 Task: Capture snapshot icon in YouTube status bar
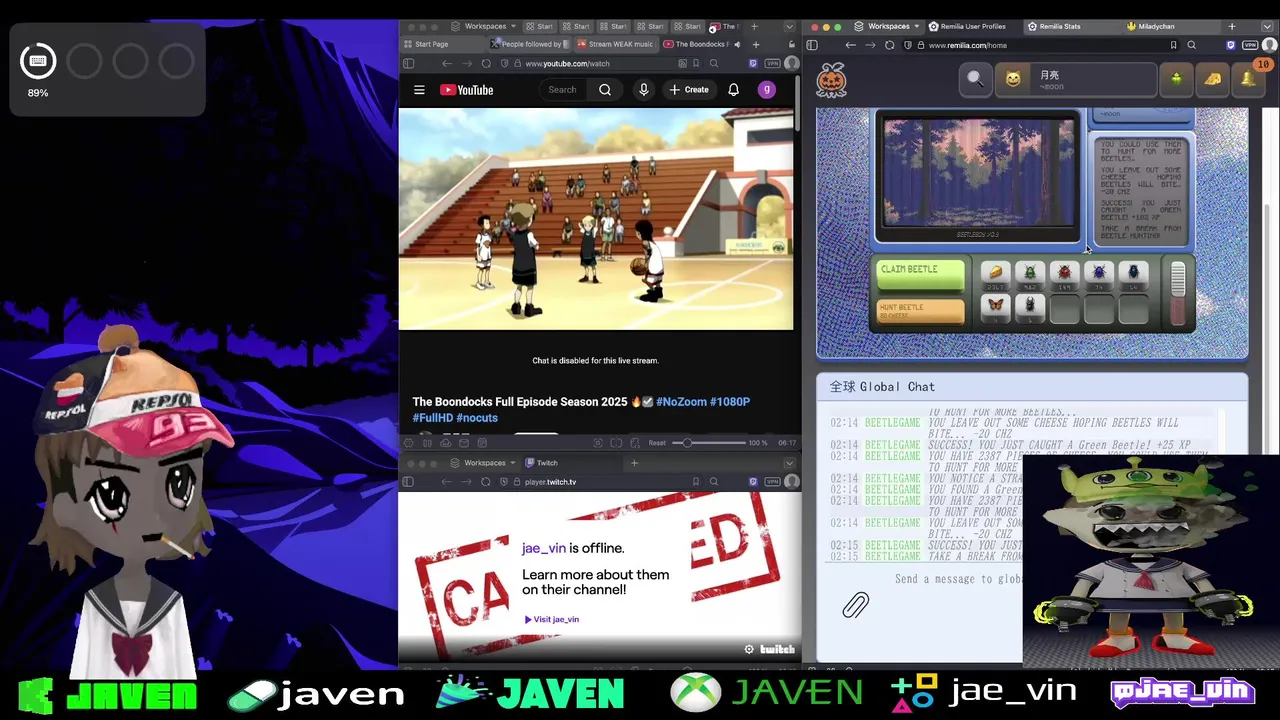coord(598,442)
